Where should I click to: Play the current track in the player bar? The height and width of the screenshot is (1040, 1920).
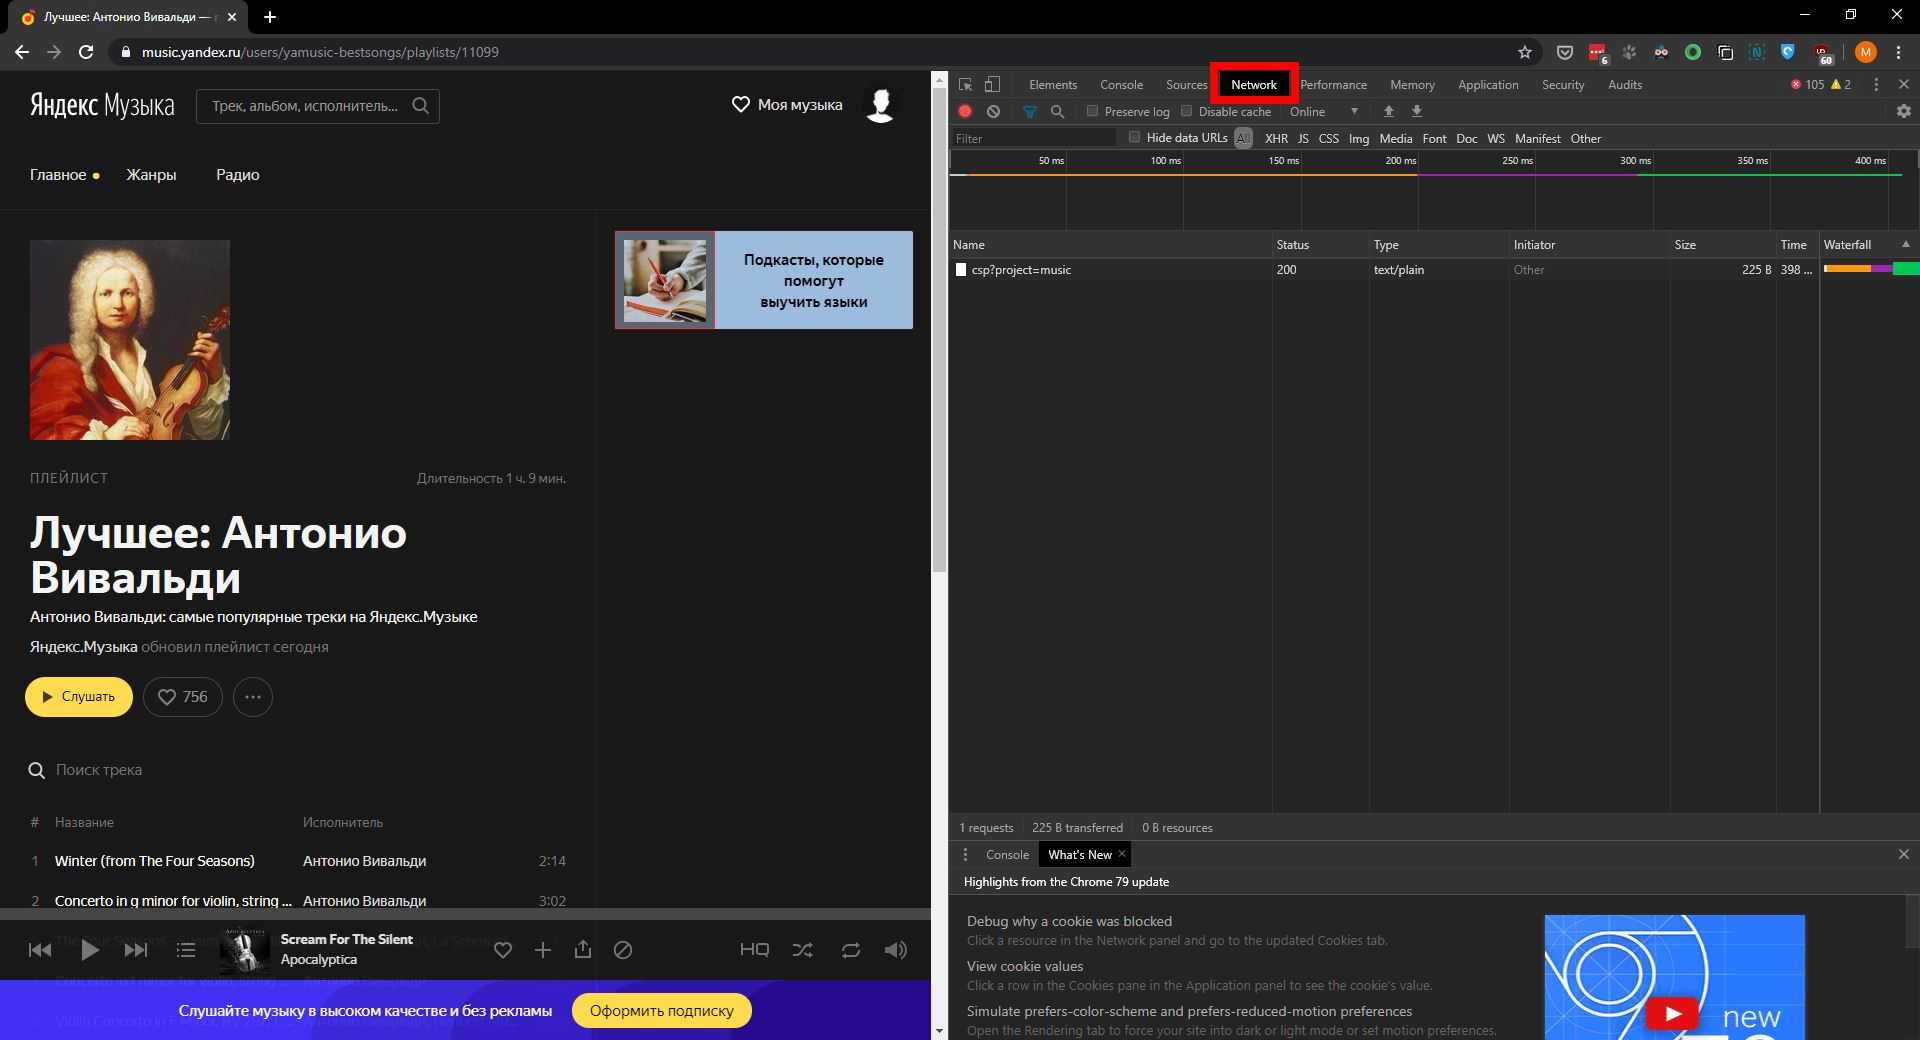point(90,950)
